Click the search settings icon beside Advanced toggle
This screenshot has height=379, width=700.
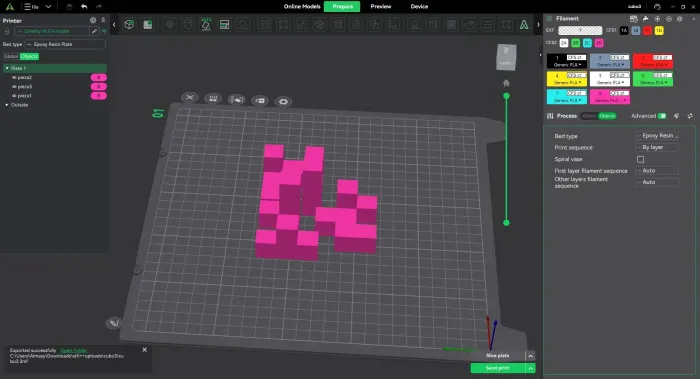(677, 116)
